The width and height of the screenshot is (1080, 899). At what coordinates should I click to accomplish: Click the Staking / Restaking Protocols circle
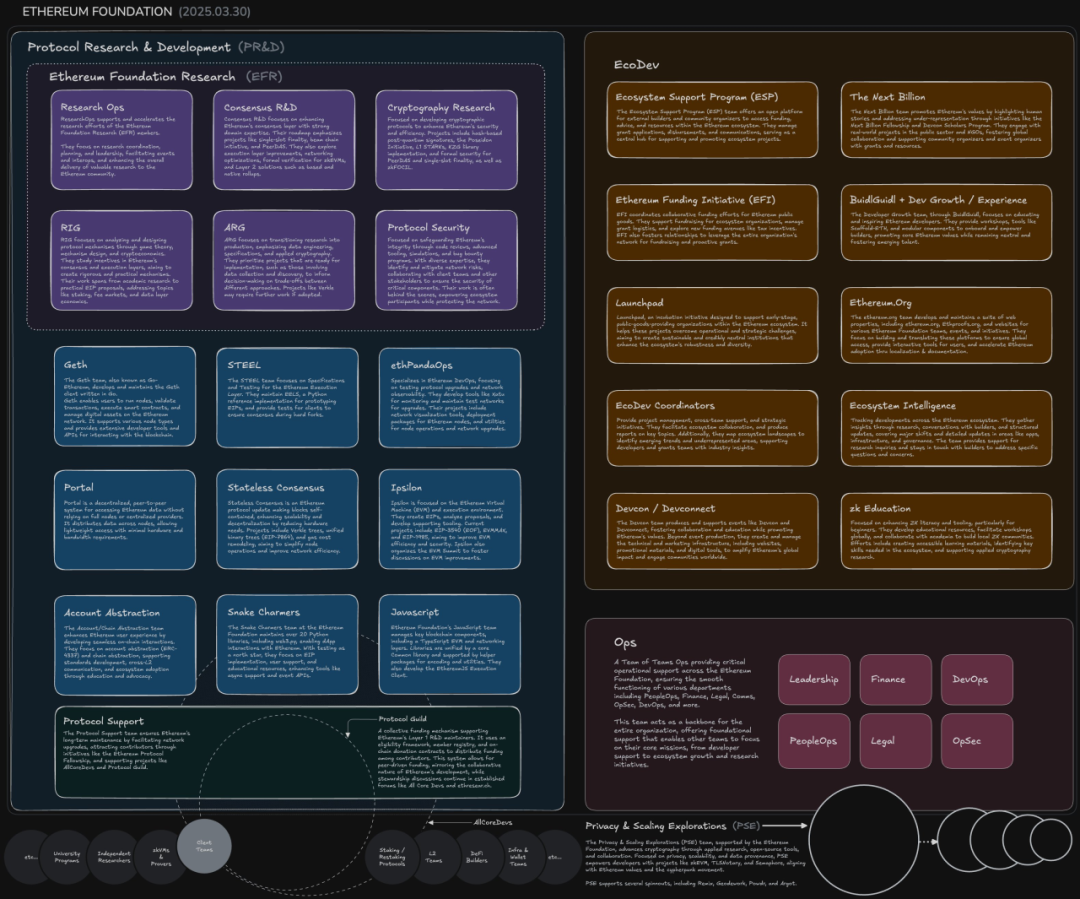click(x=393, y=857)
